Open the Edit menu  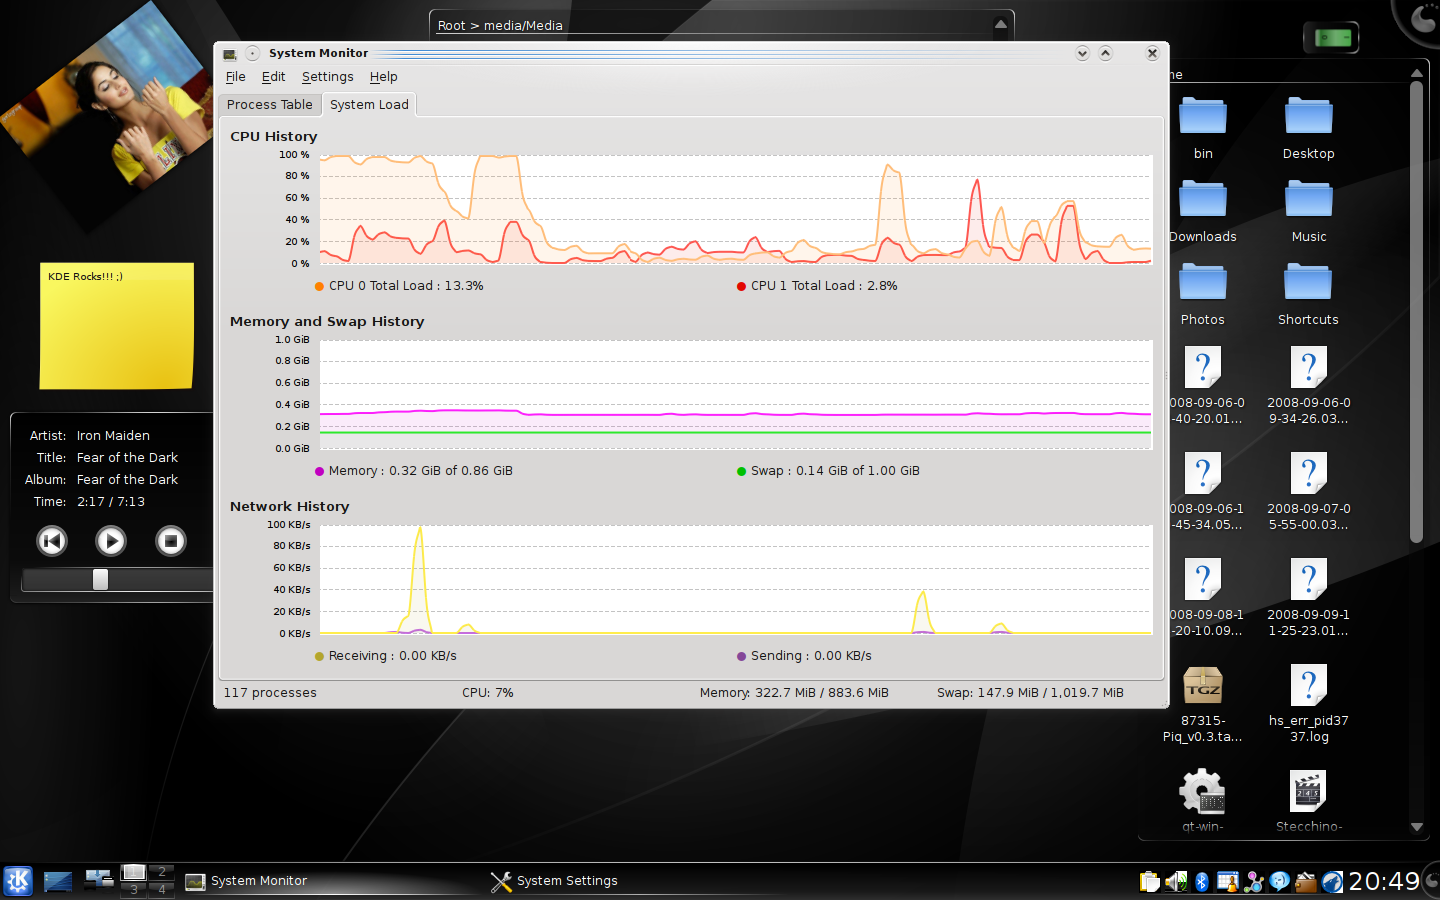coord(273,77)
